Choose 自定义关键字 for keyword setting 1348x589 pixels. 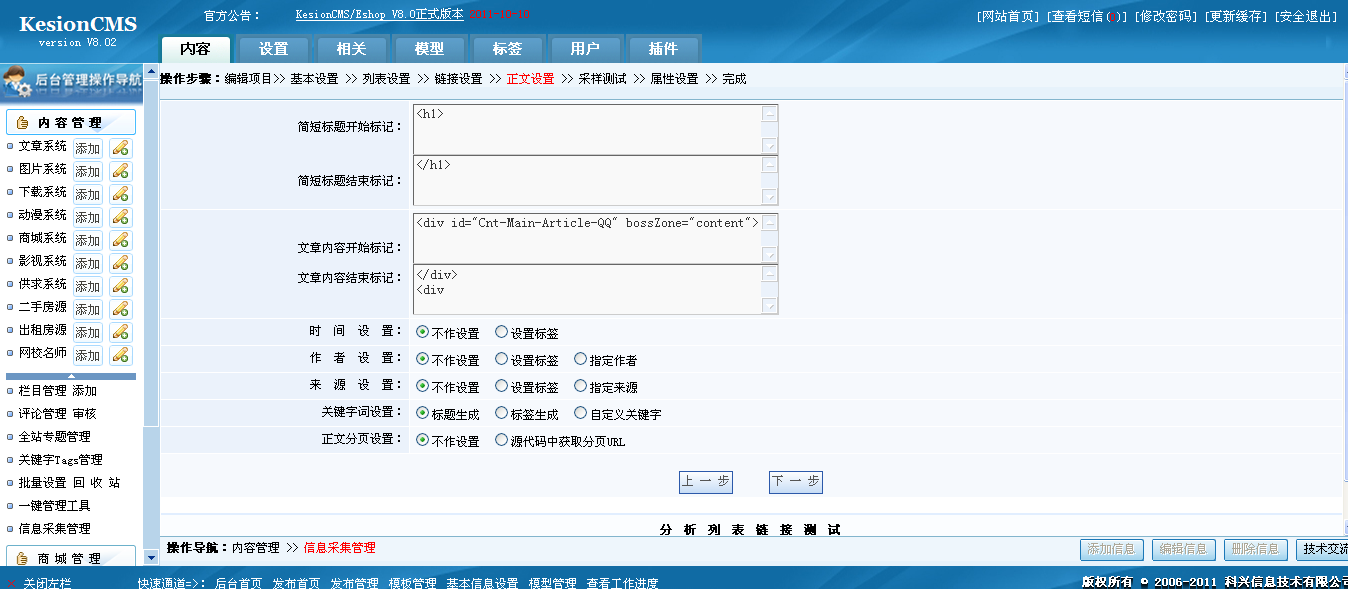point(581,413)
